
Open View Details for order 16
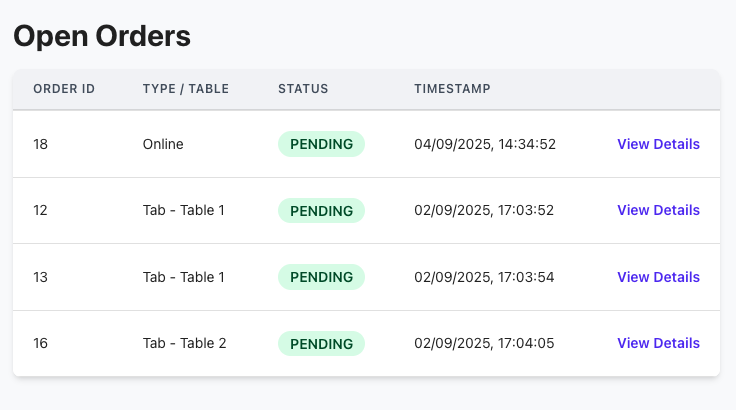tap(658, 343)
